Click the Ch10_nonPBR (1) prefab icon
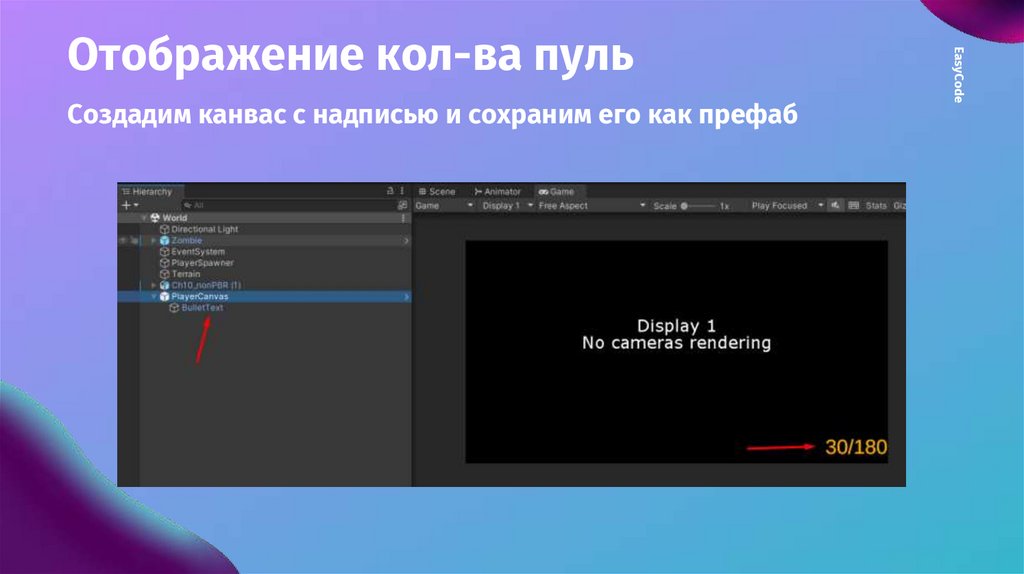1024x574 pixels. (x=165, y=285)
